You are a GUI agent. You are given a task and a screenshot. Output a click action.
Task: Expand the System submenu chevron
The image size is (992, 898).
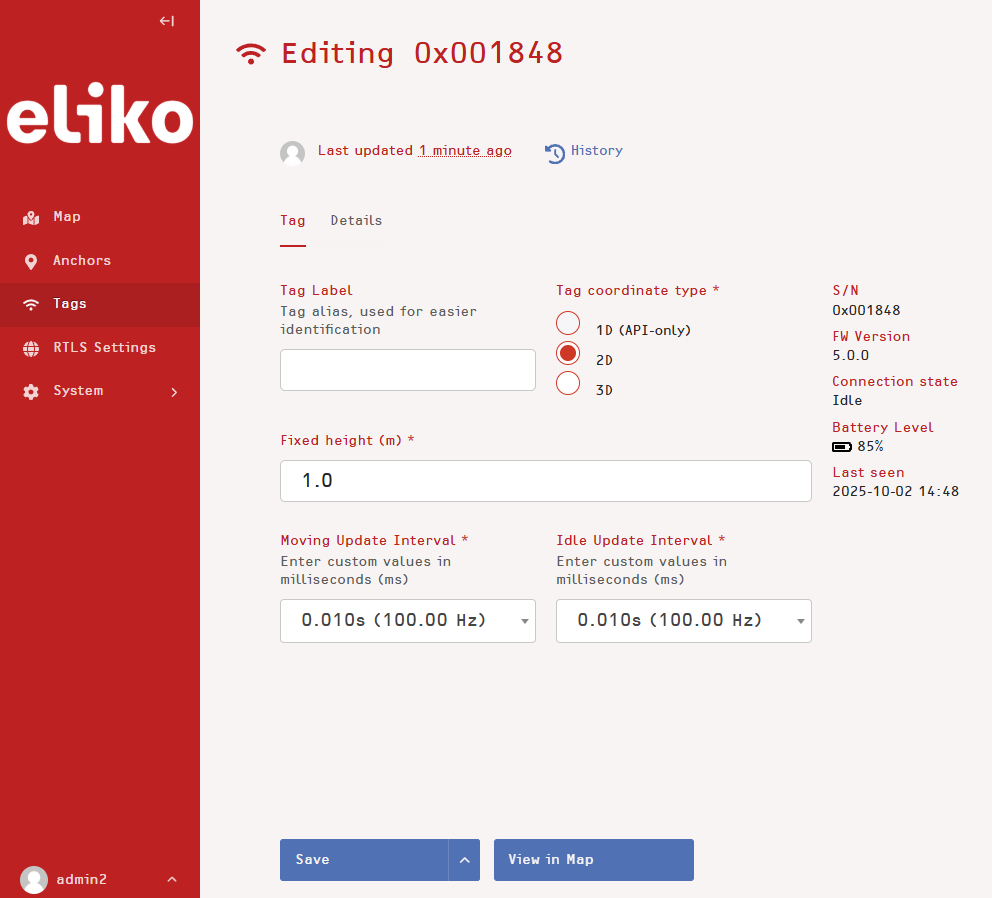tap(174, 392)
